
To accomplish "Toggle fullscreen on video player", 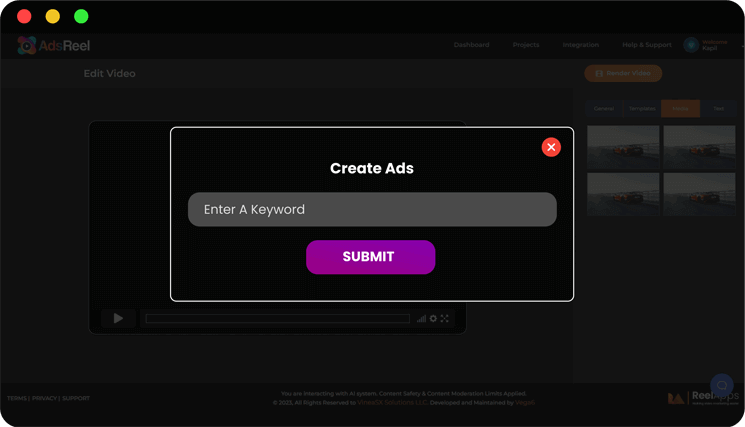I will tap(445, 319).
